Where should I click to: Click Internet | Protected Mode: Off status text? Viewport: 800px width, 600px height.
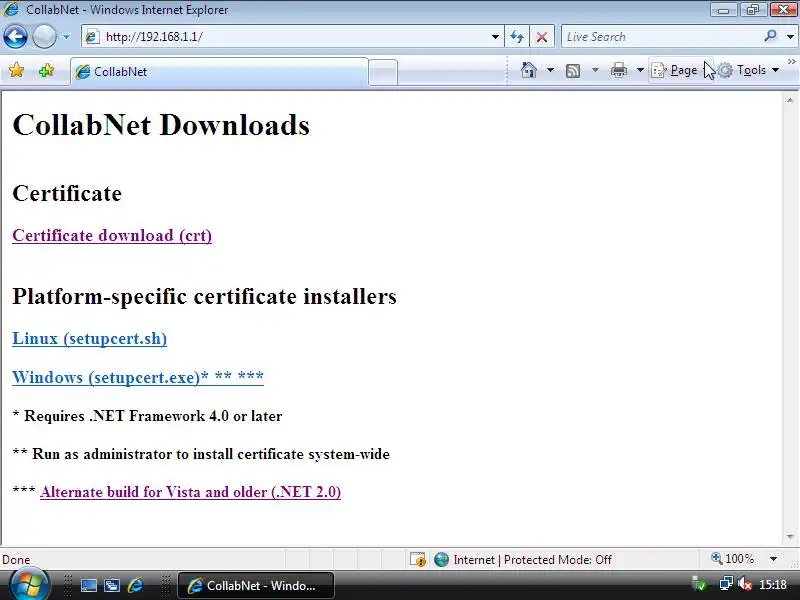pyautogui.click(x=532, y=560)
